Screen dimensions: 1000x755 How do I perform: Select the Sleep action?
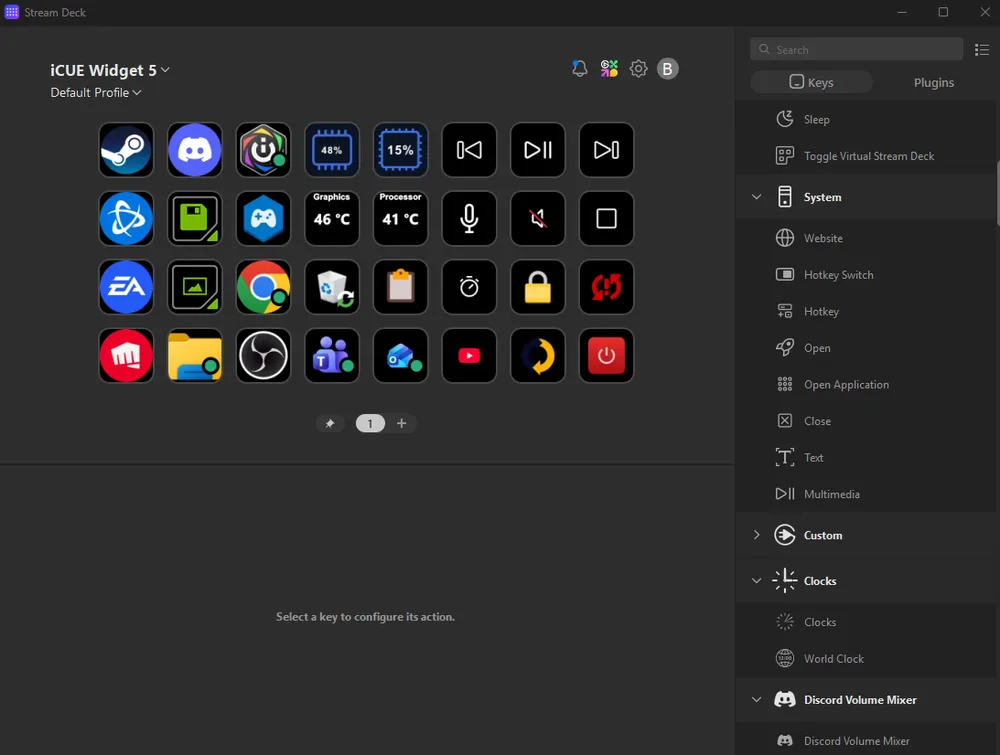[865, 119]
